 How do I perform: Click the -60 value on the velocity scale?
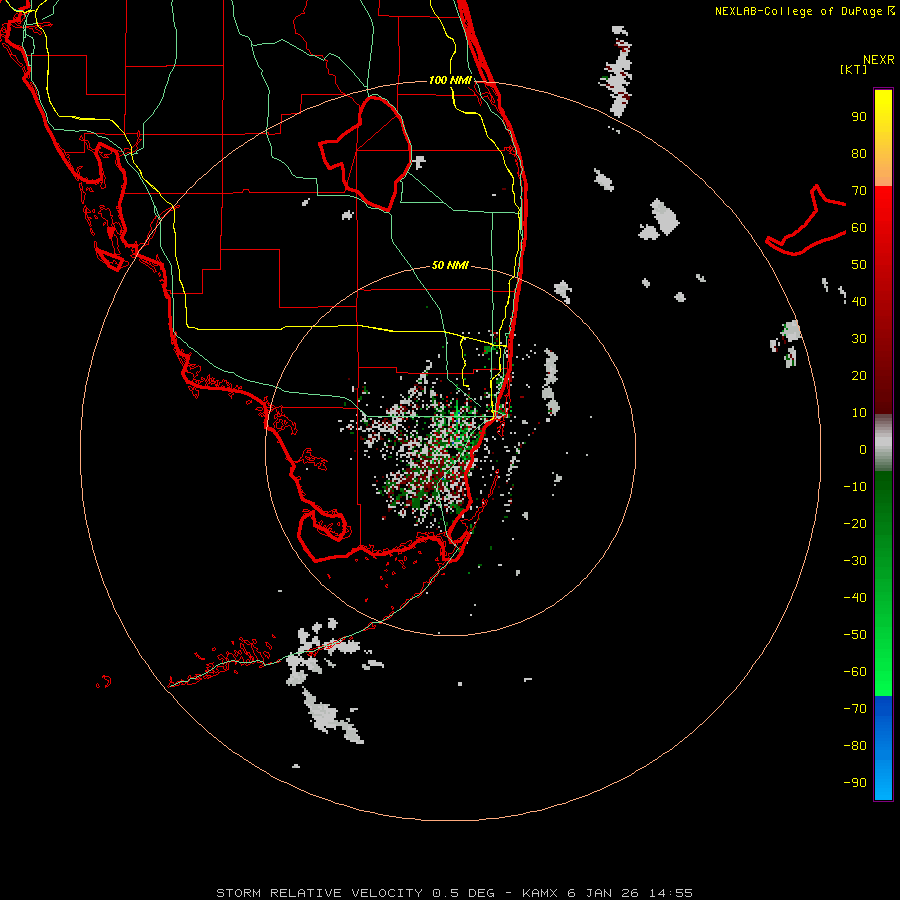pyautogui.click(x=855, y=672)
